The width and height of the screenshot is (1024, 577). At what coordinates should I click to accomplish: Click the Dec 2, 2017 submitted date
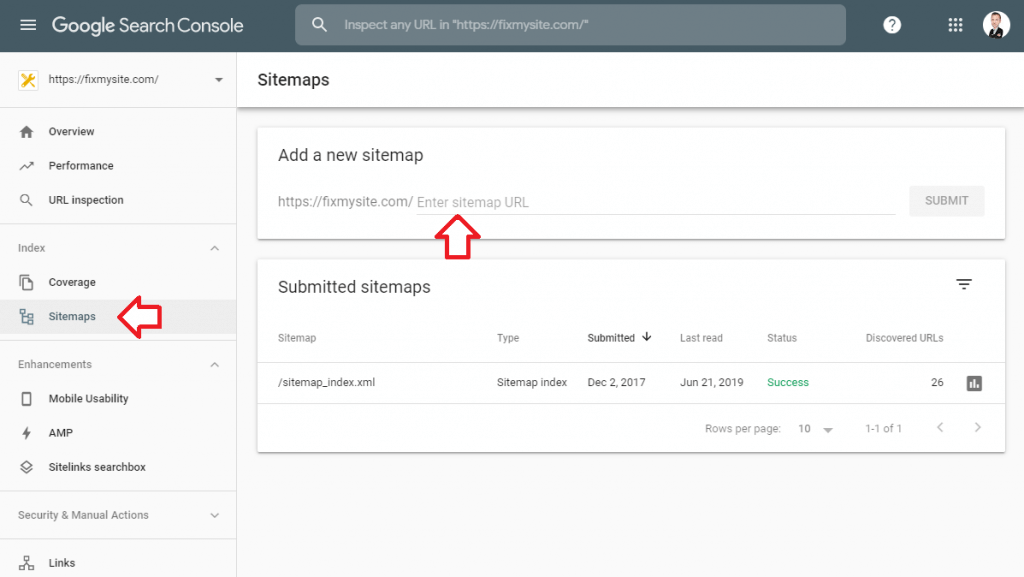point(616,382)
